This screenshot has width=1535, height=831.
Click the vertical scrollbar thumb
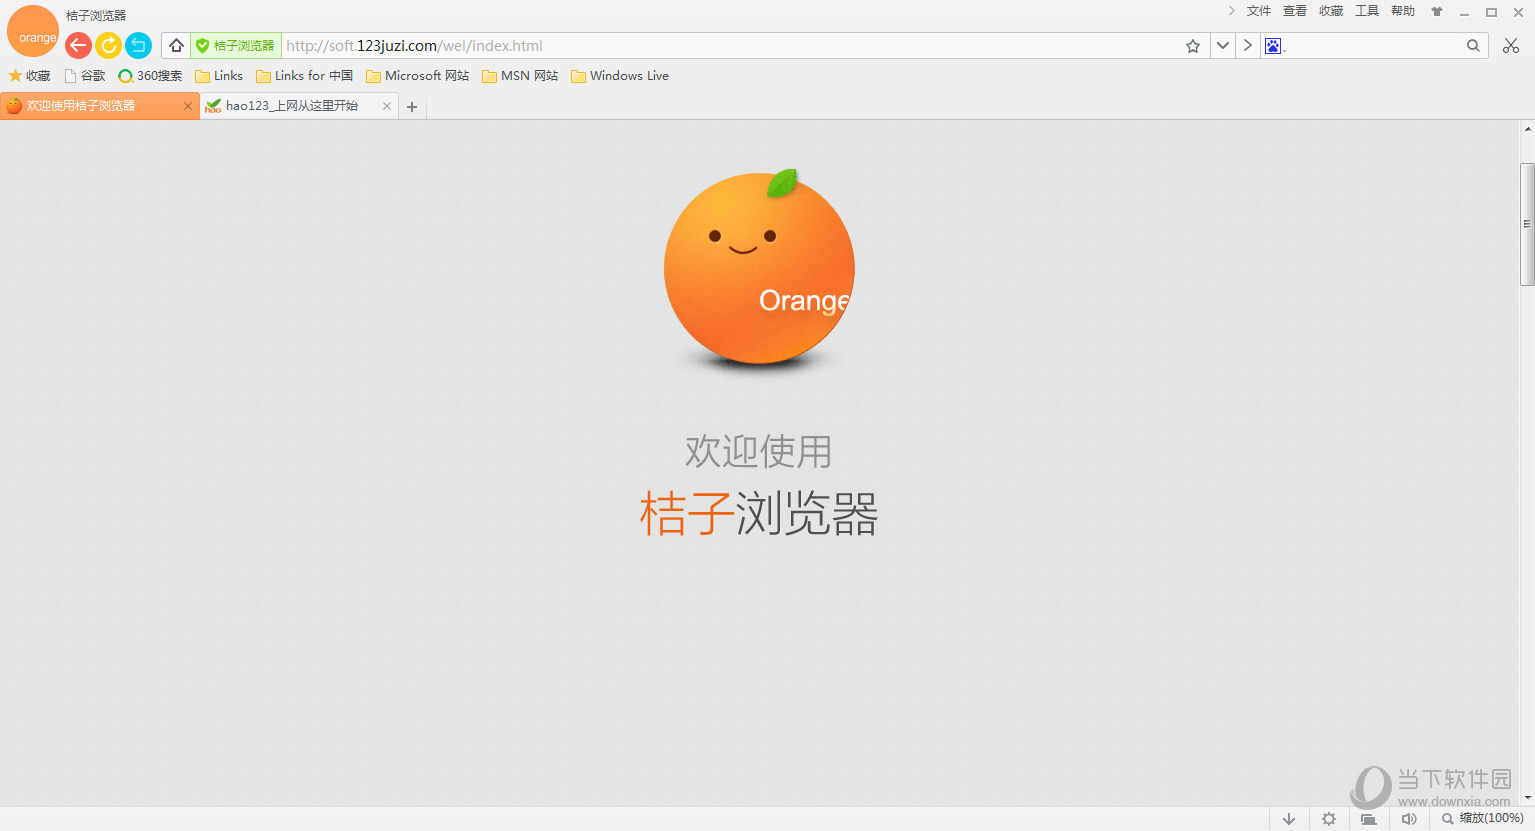pos(1527,224)
